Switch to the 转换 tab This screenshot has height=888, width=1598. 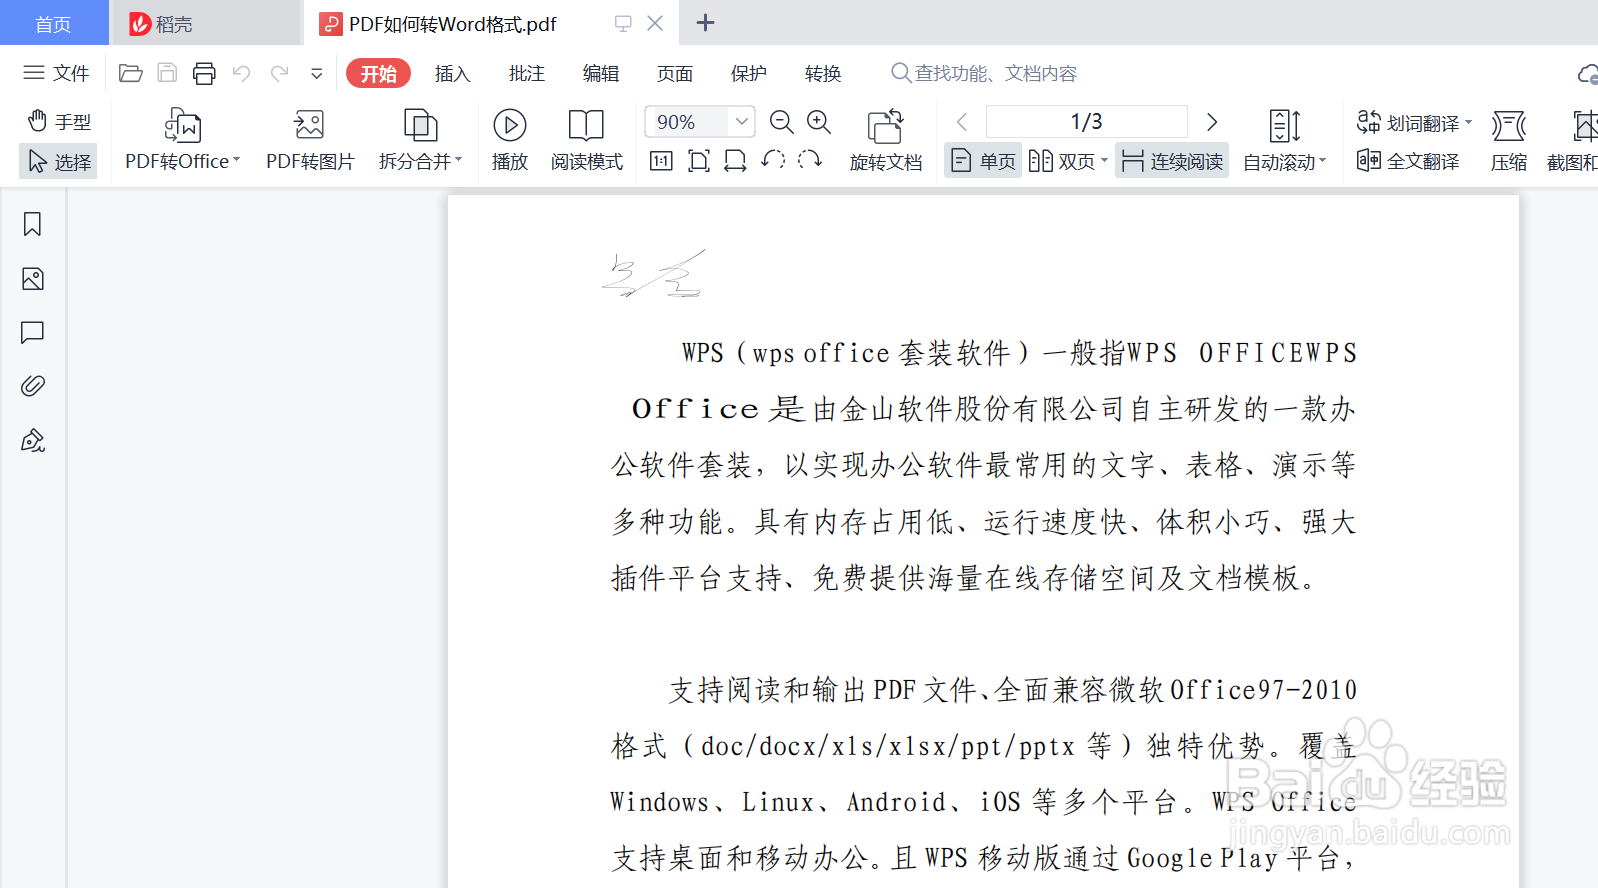coord(822,73)
